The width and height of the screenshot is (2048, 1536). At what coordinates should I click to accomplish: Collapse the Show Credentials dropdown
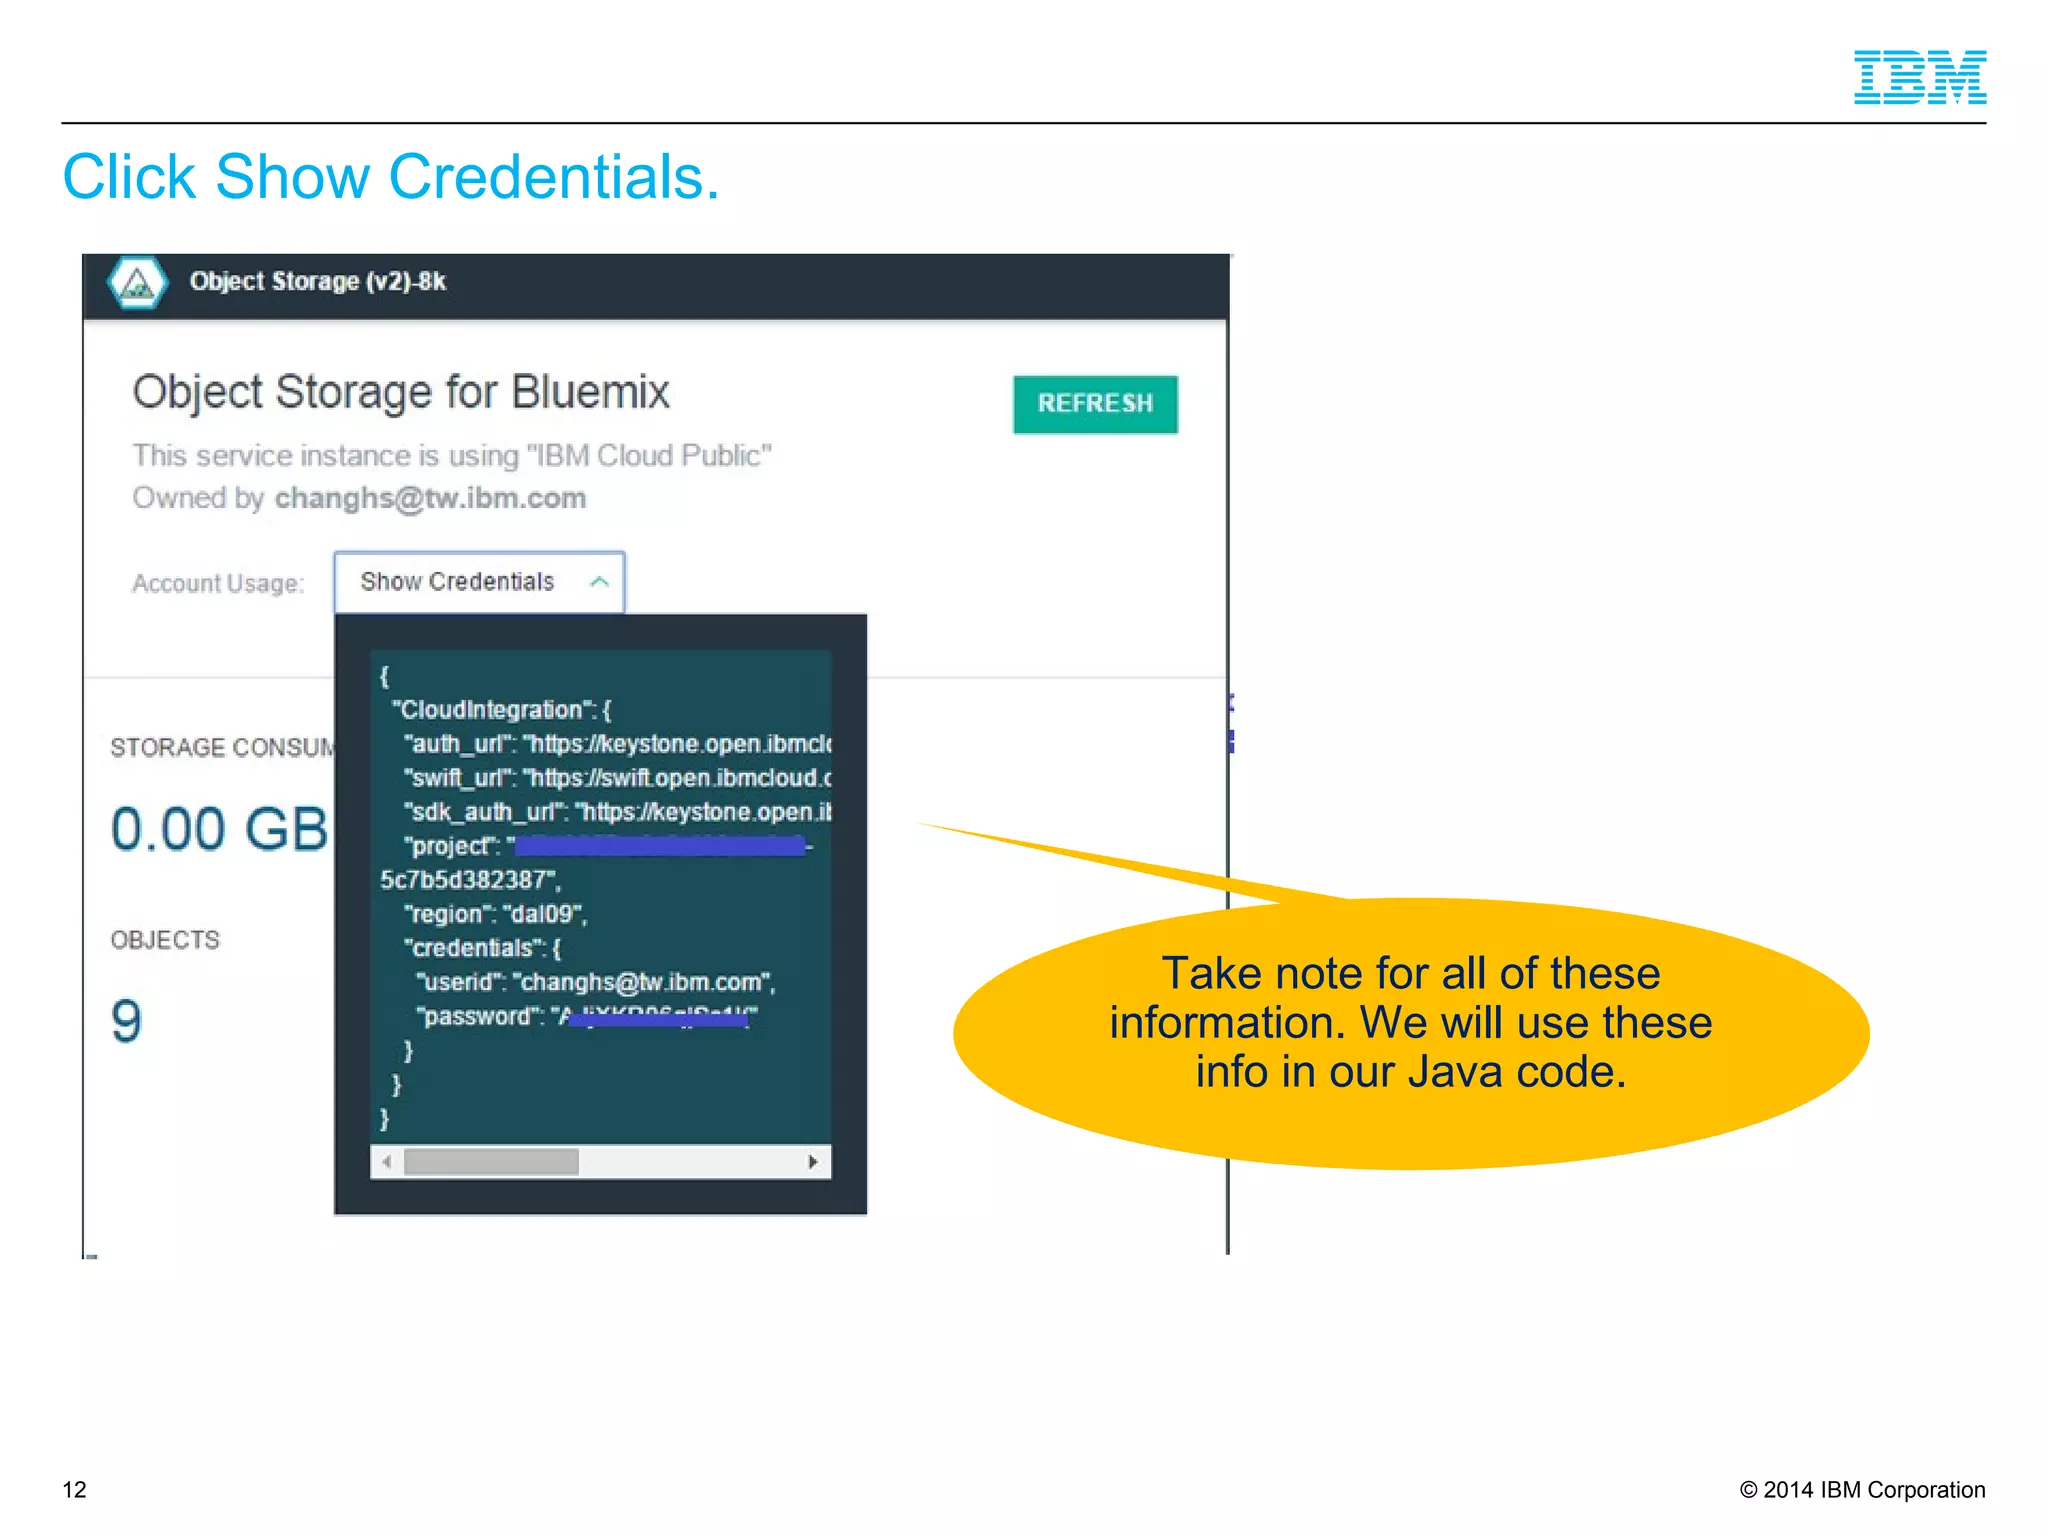(x=479, y=582)
